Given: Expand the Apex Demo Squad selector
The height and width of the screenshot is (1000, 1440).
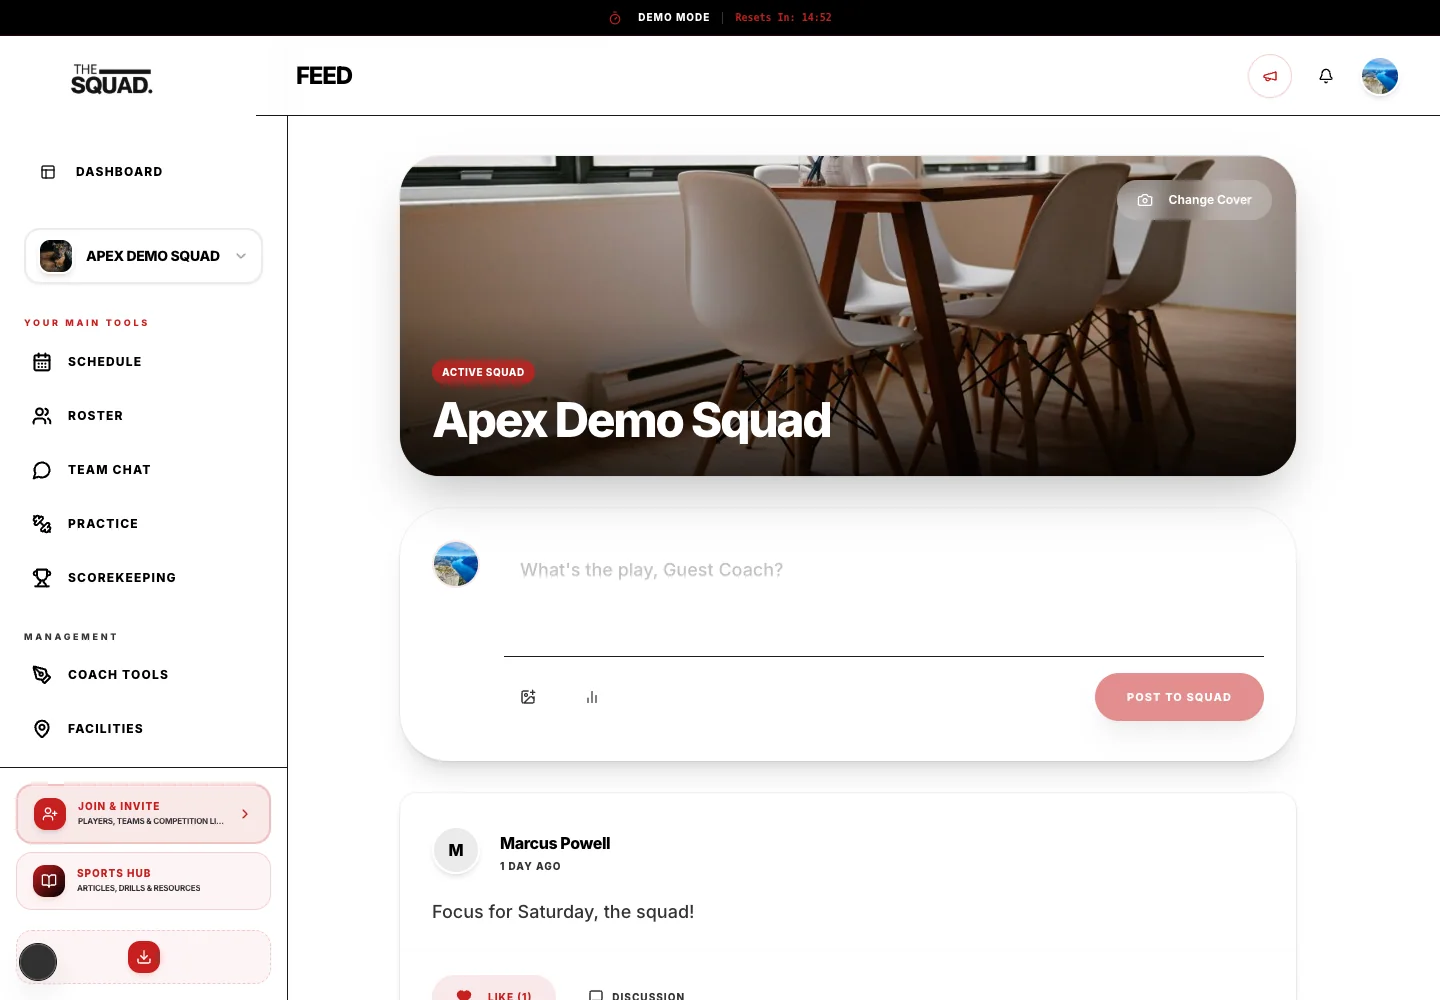Looking at the screenshot, I should pos(143,256).
